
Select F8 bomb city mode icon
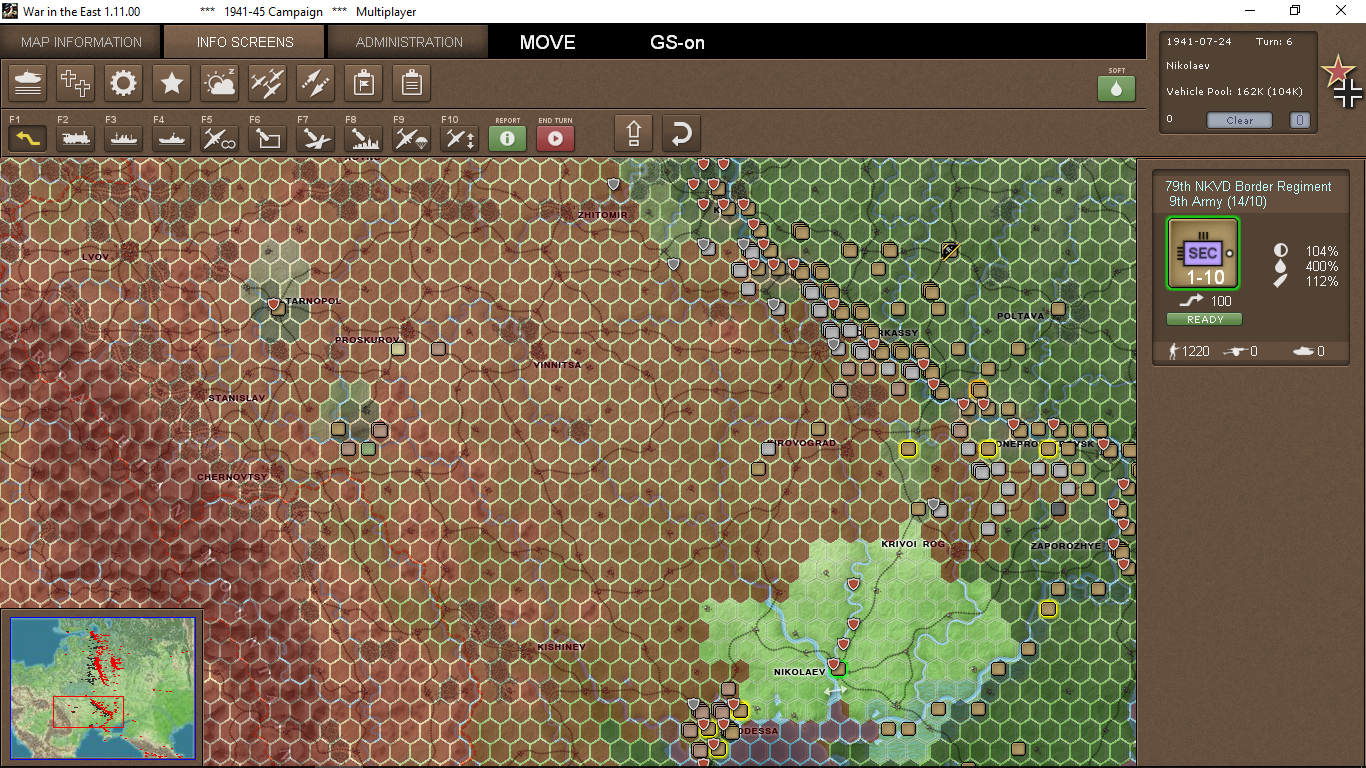364,138
